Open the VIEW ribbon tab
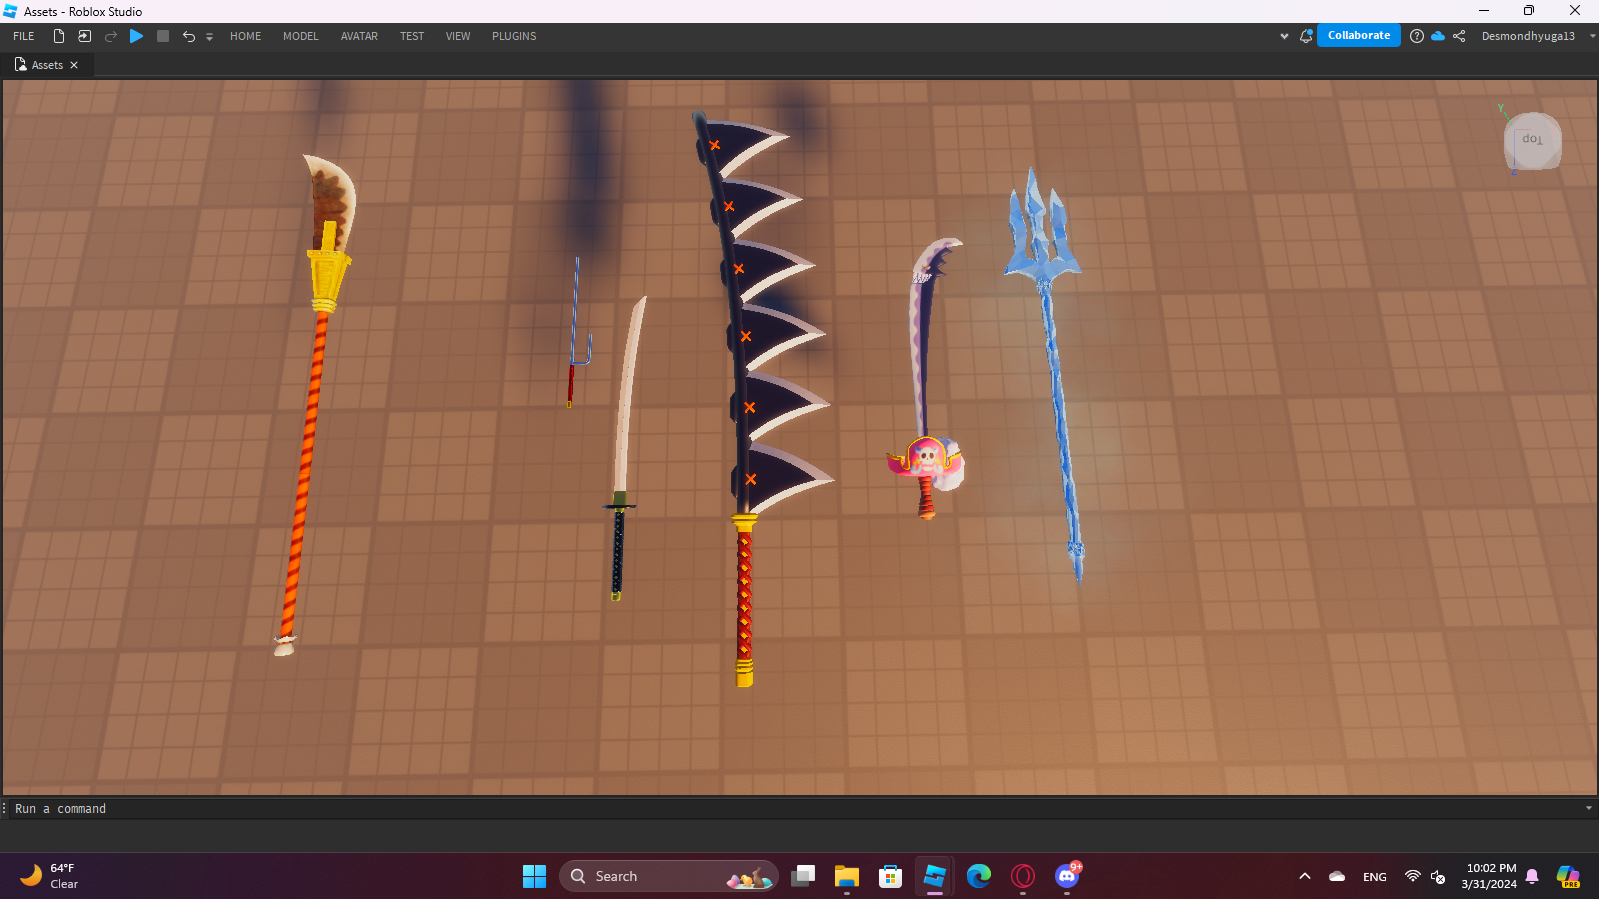Image resolution: width=1599 pixels, height=899 pixels. click(458, 36)
